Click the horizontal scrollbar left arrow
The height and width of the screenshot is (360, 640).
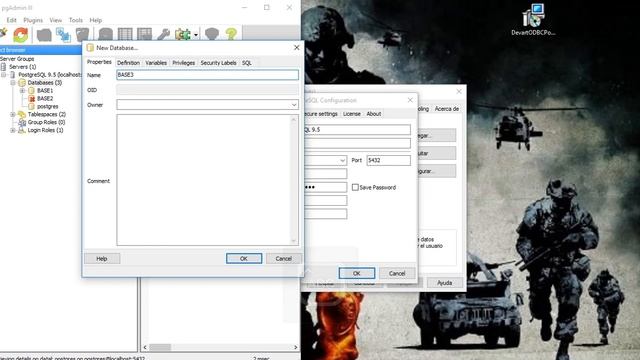pyautogui.click(x=145, y=347)
